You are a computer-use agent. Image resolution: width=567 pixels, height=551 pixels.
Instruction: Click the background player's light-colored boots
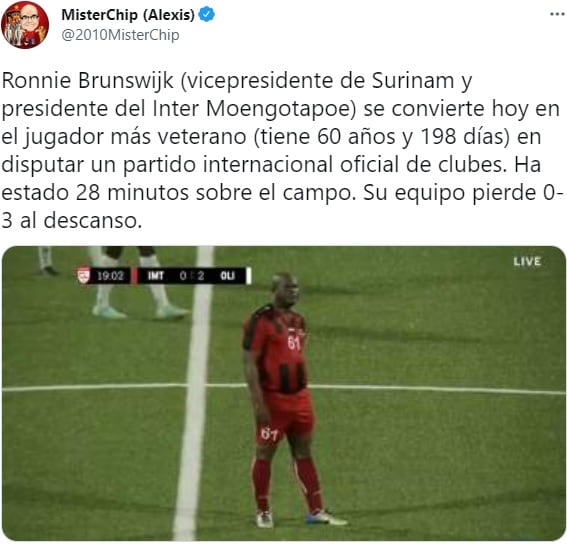140,311
